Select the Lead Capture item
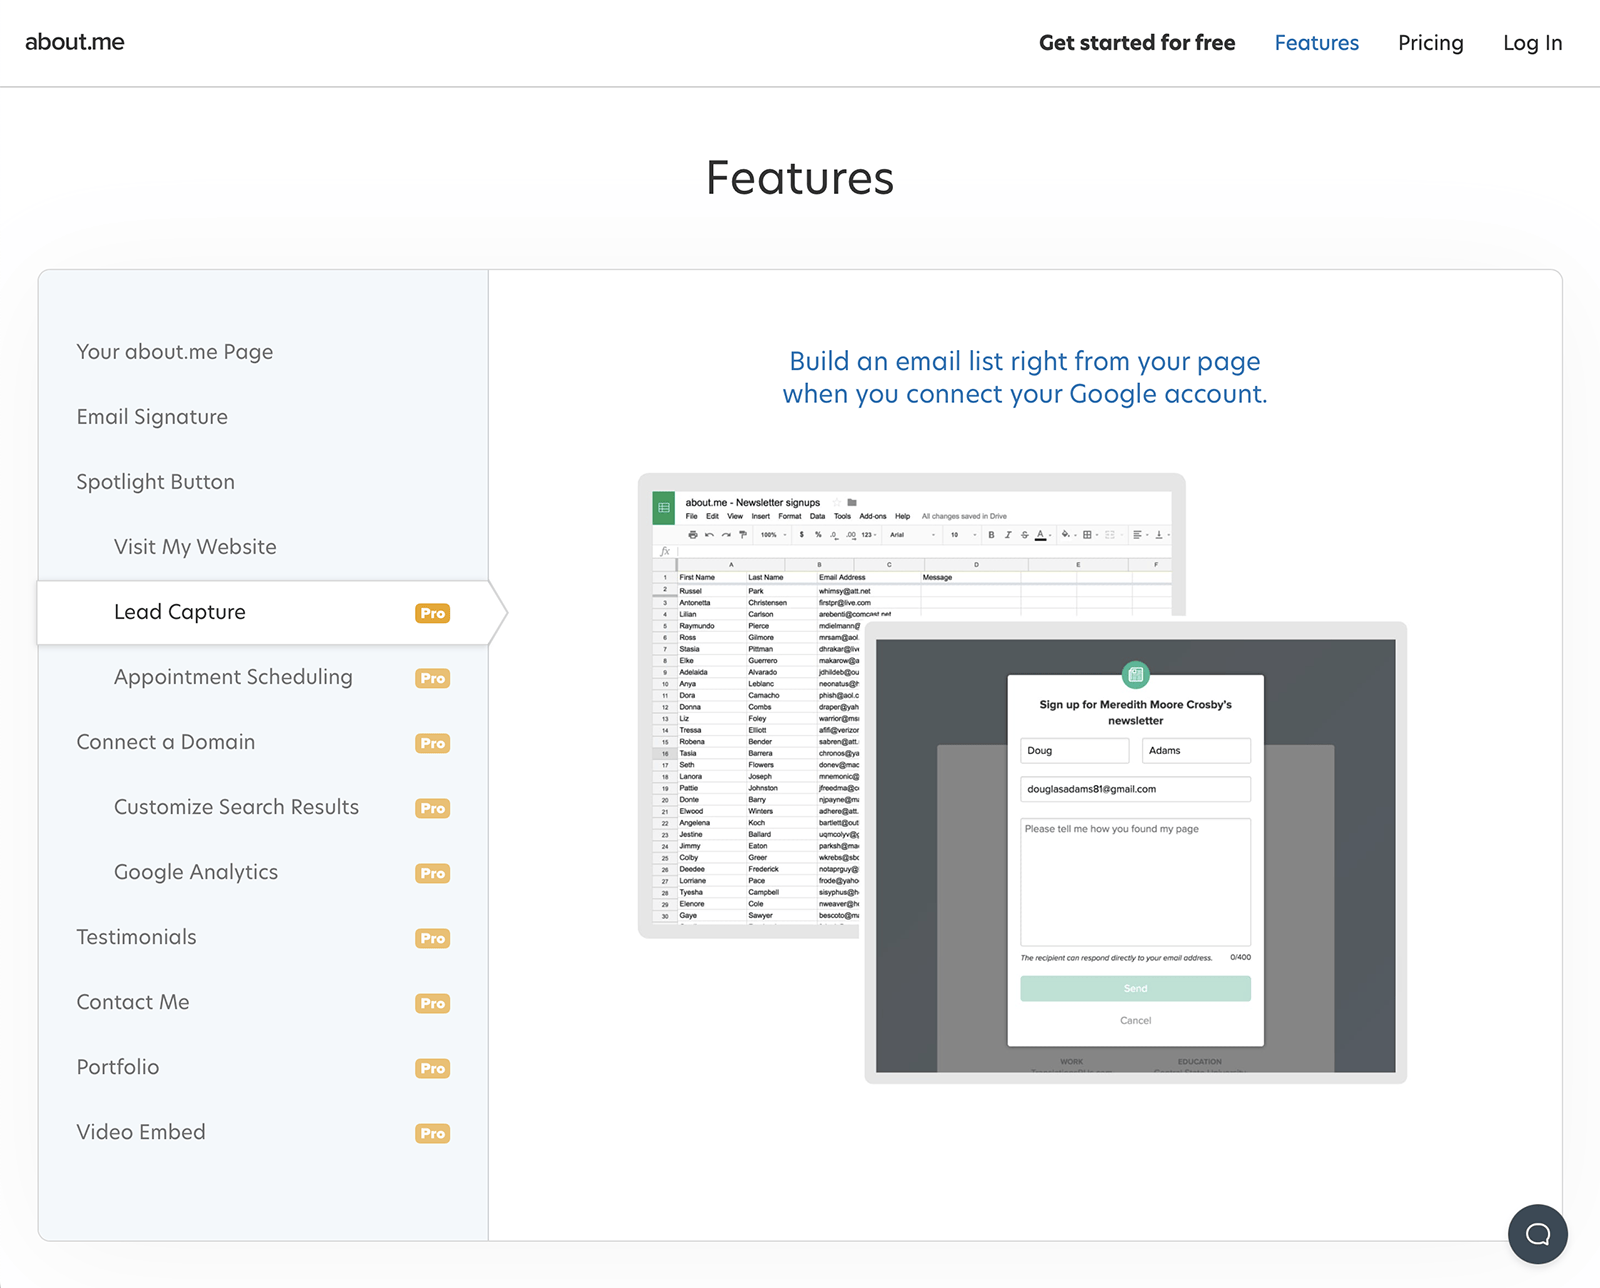The width and height of the screenshot is (1600, 1288). coord(263,612)
